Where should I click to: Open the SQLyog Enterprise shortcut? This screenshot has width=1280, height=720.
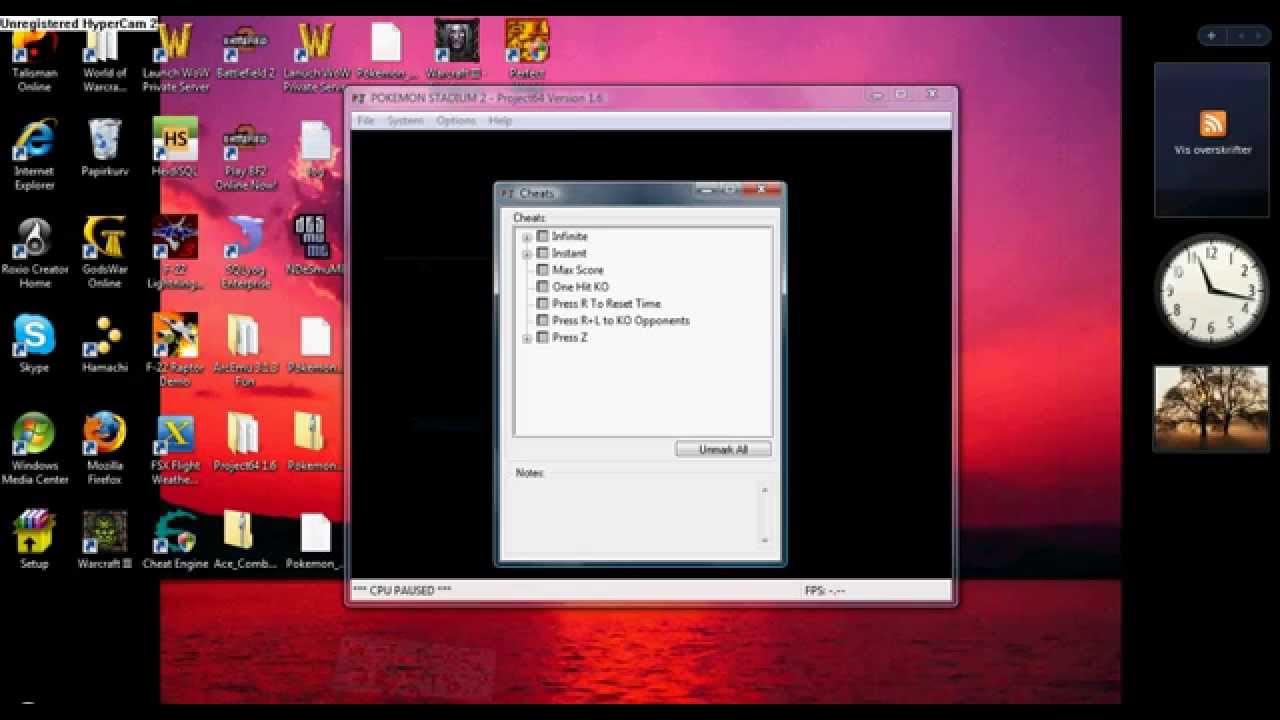pyautogui.click(x=245, y=254)
